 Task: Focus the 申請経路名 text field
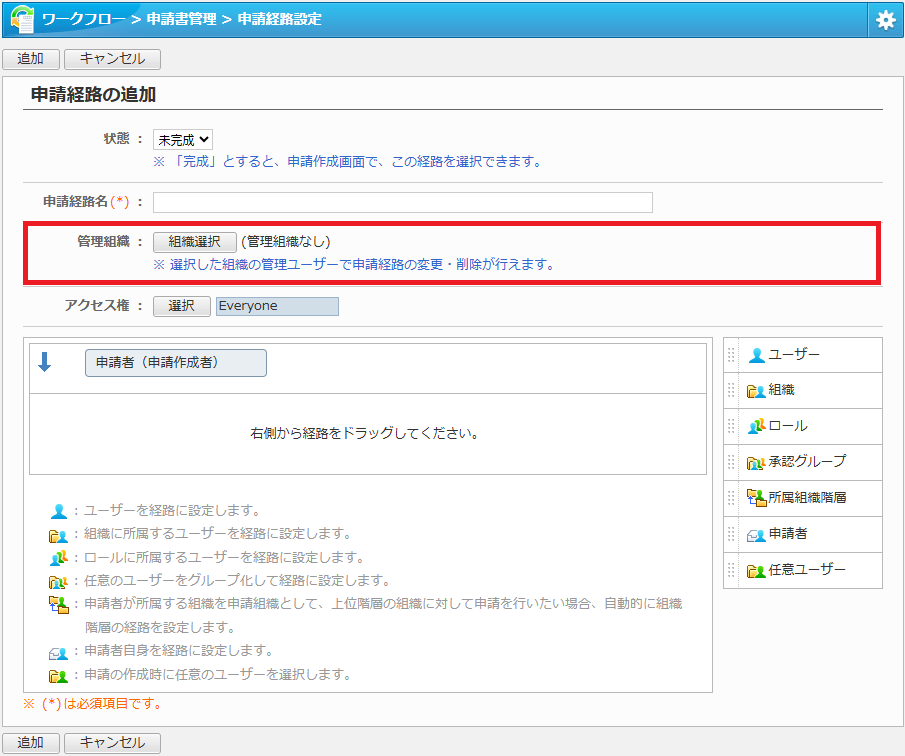point(402,203)
